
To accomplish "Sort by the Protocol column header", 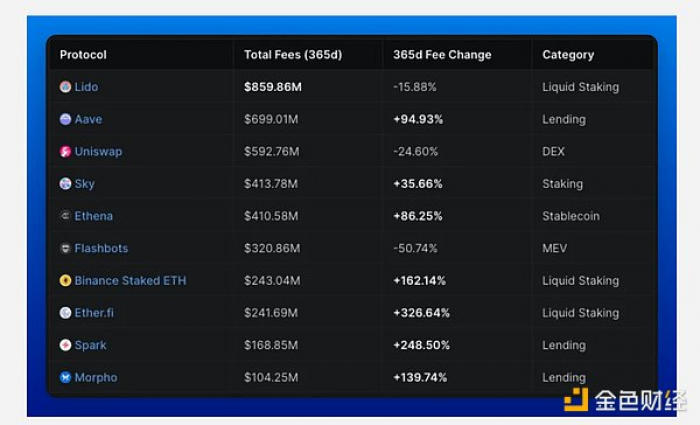I will [83, 55].
